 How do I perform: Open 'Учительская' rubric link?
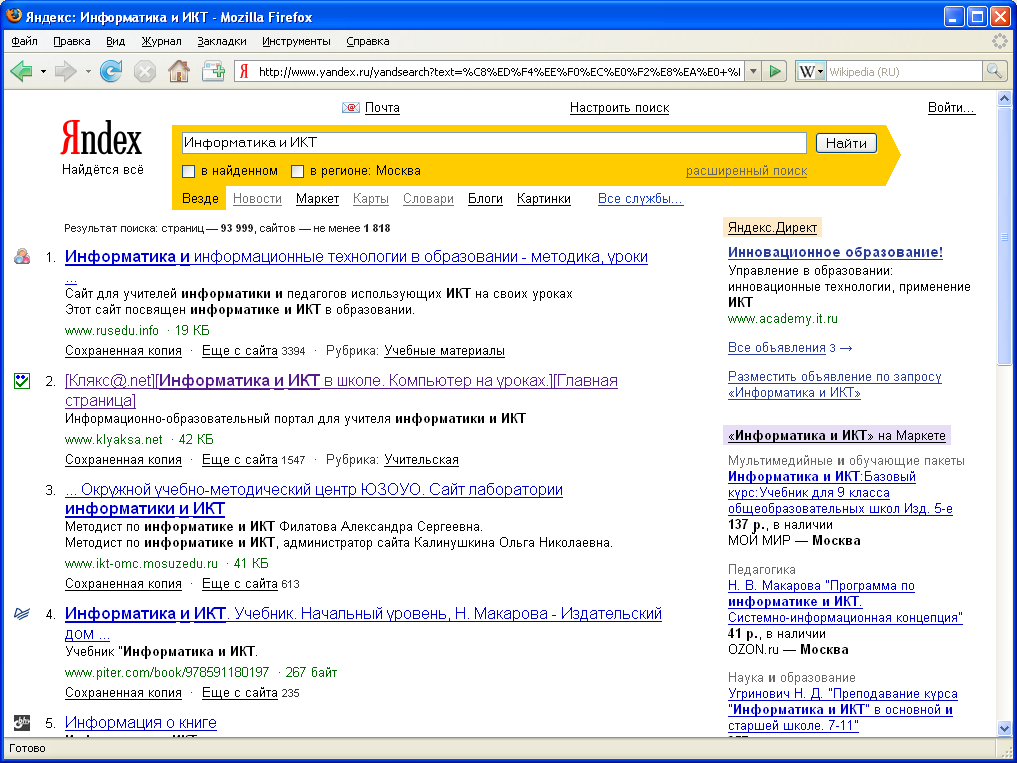tap(422, 460)
